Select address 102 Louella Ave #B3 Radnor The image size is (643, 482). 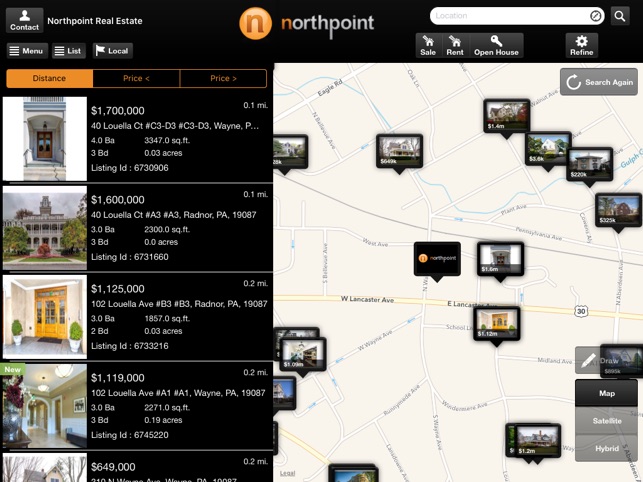(x=179, y=304)
